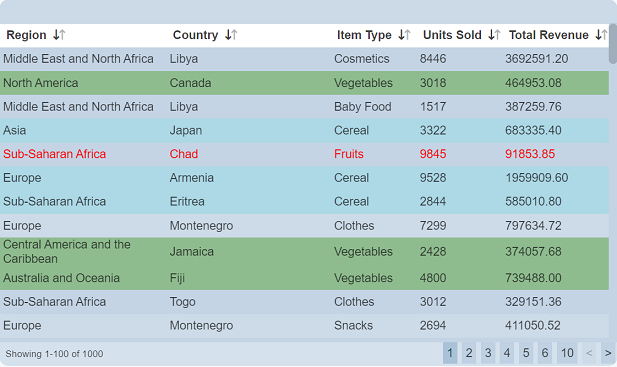The height and width of the screenshot is (367, 617).
Task: Navigate to page 6
Action: tap(545, 353)
